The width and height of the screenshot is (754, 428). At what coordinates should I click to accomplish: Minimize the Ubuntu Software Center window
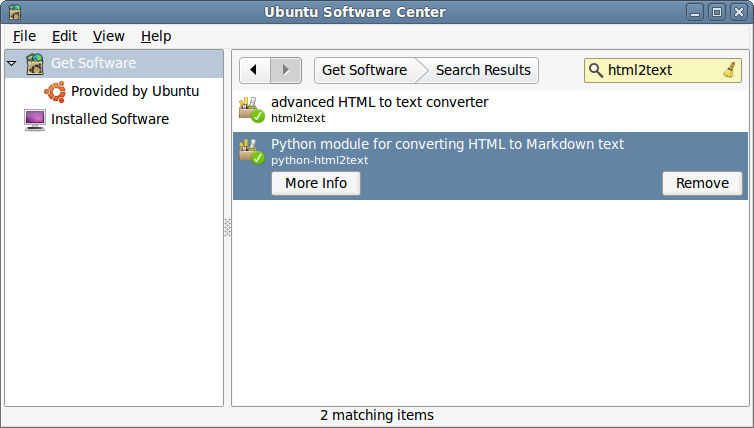click(695, 12)
